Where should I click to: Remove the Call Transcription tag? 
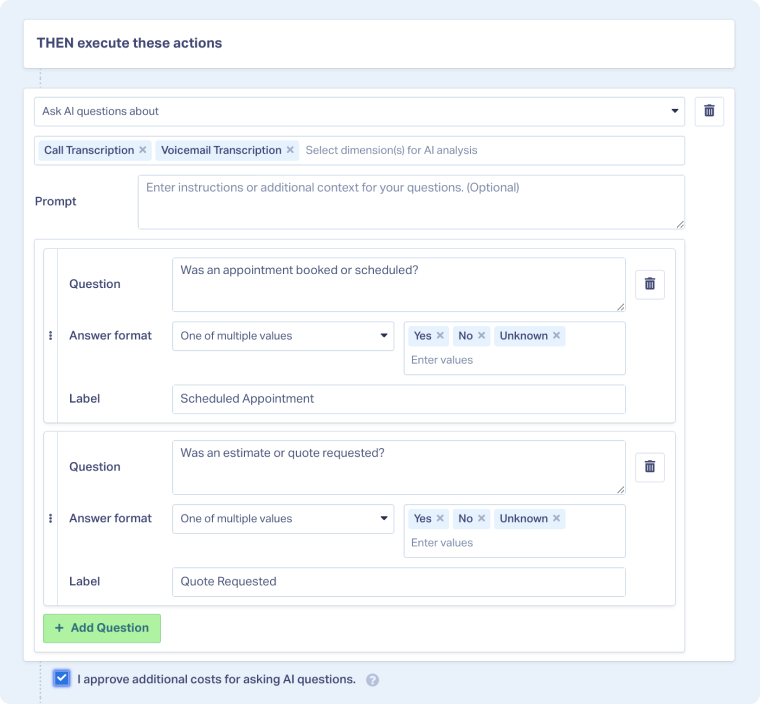point(143,150)
